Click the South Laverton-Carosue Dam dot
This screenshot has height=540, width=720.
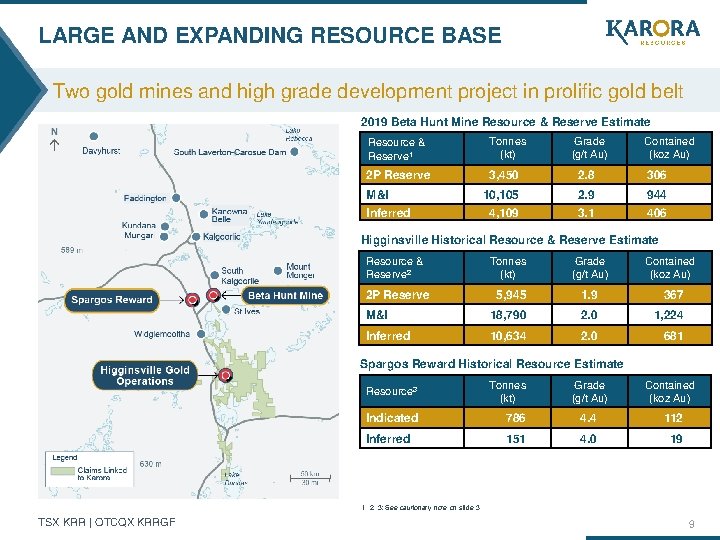[x=294, y=152]
